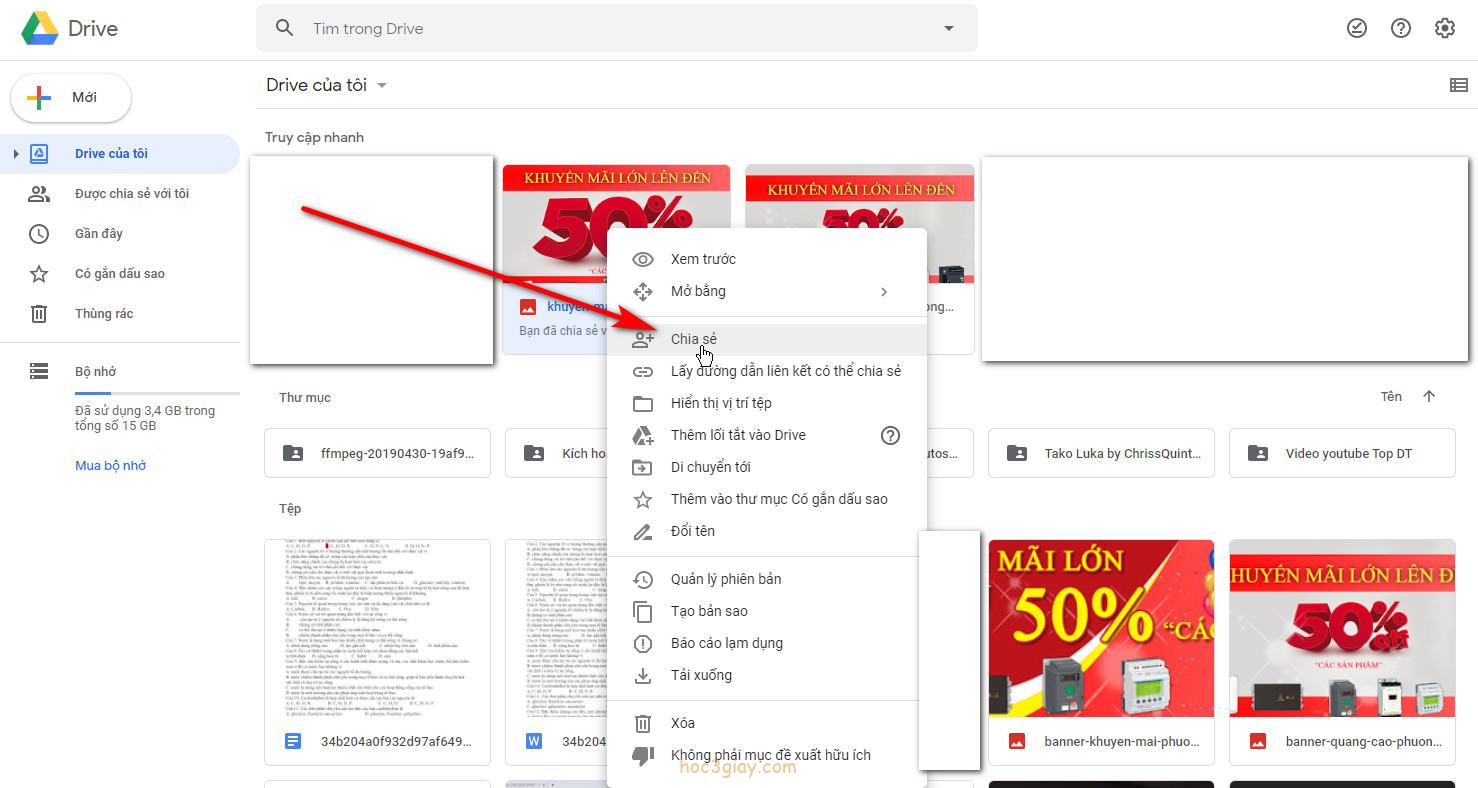This screenshot has width=1478, height=788.
Task: Click the search magnifier icon
Action: [x=285, y=28]
